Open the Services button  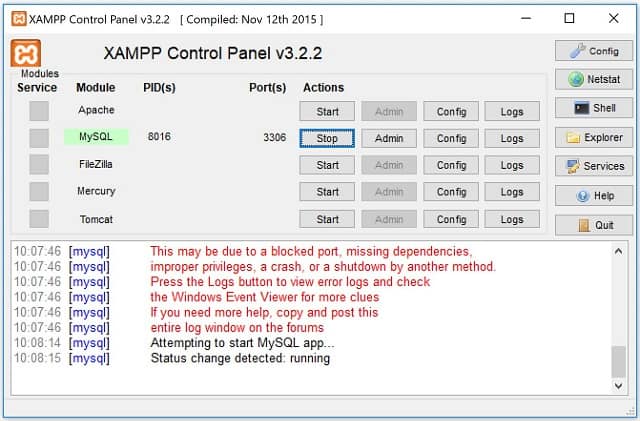594,166
